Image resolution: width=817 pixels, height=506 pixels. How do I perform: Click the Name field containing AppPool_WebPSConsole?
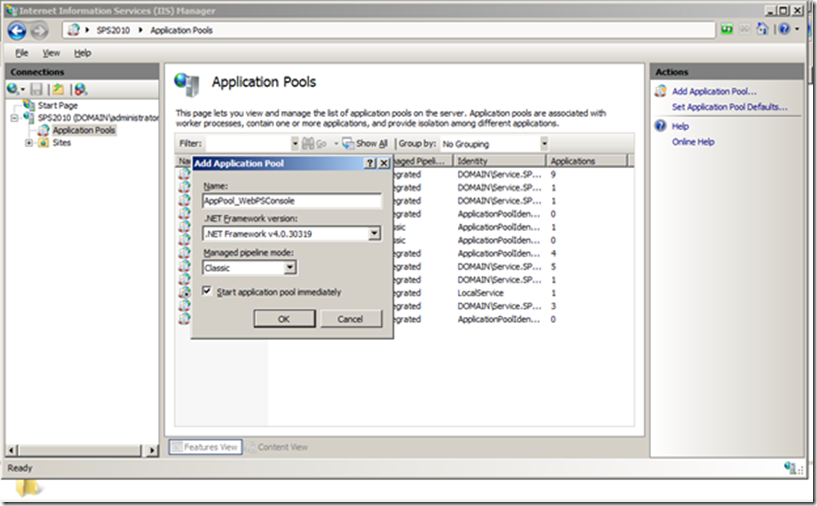click(x=292, y=201)
